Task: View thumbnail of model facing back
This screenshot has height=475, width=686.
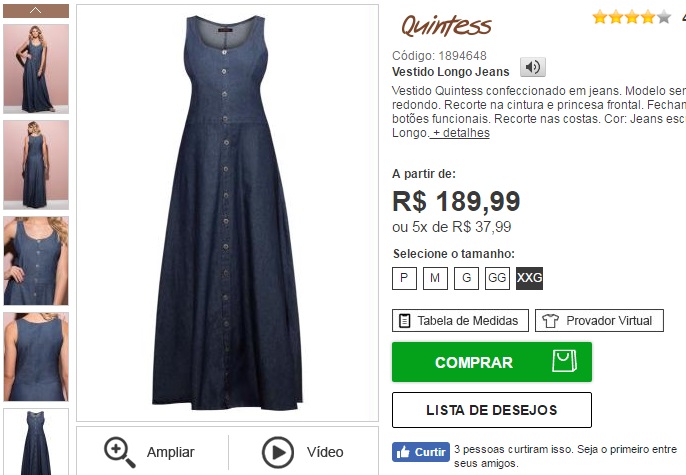Action: [x=36, y=165]
